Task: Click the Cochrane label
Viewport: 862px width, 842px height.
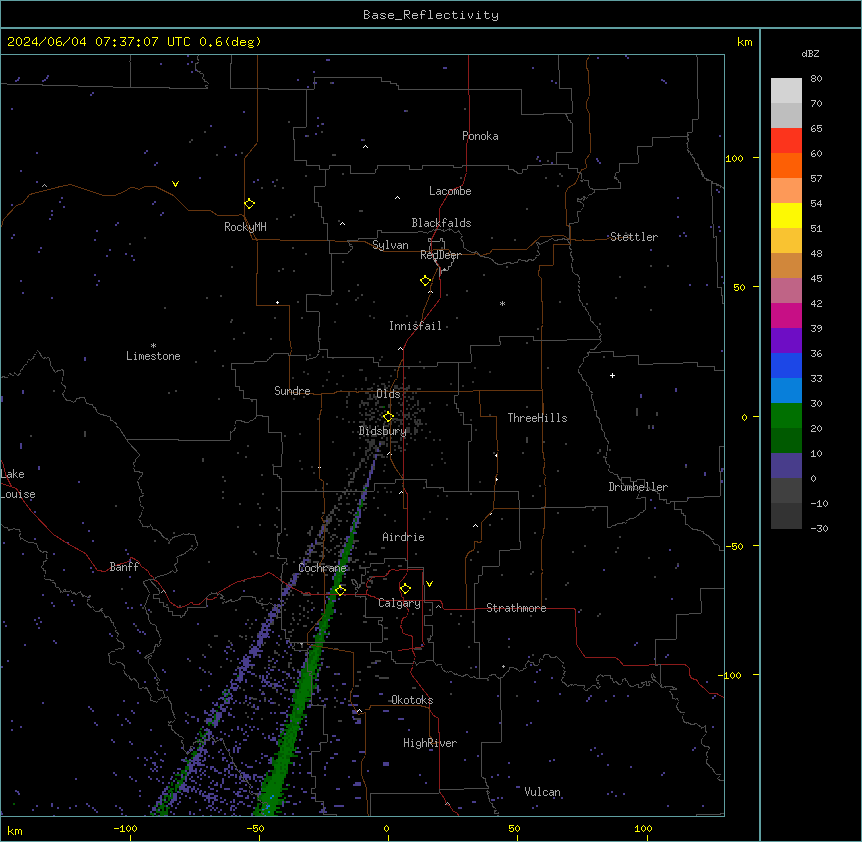Action: (x=322, y=568)
